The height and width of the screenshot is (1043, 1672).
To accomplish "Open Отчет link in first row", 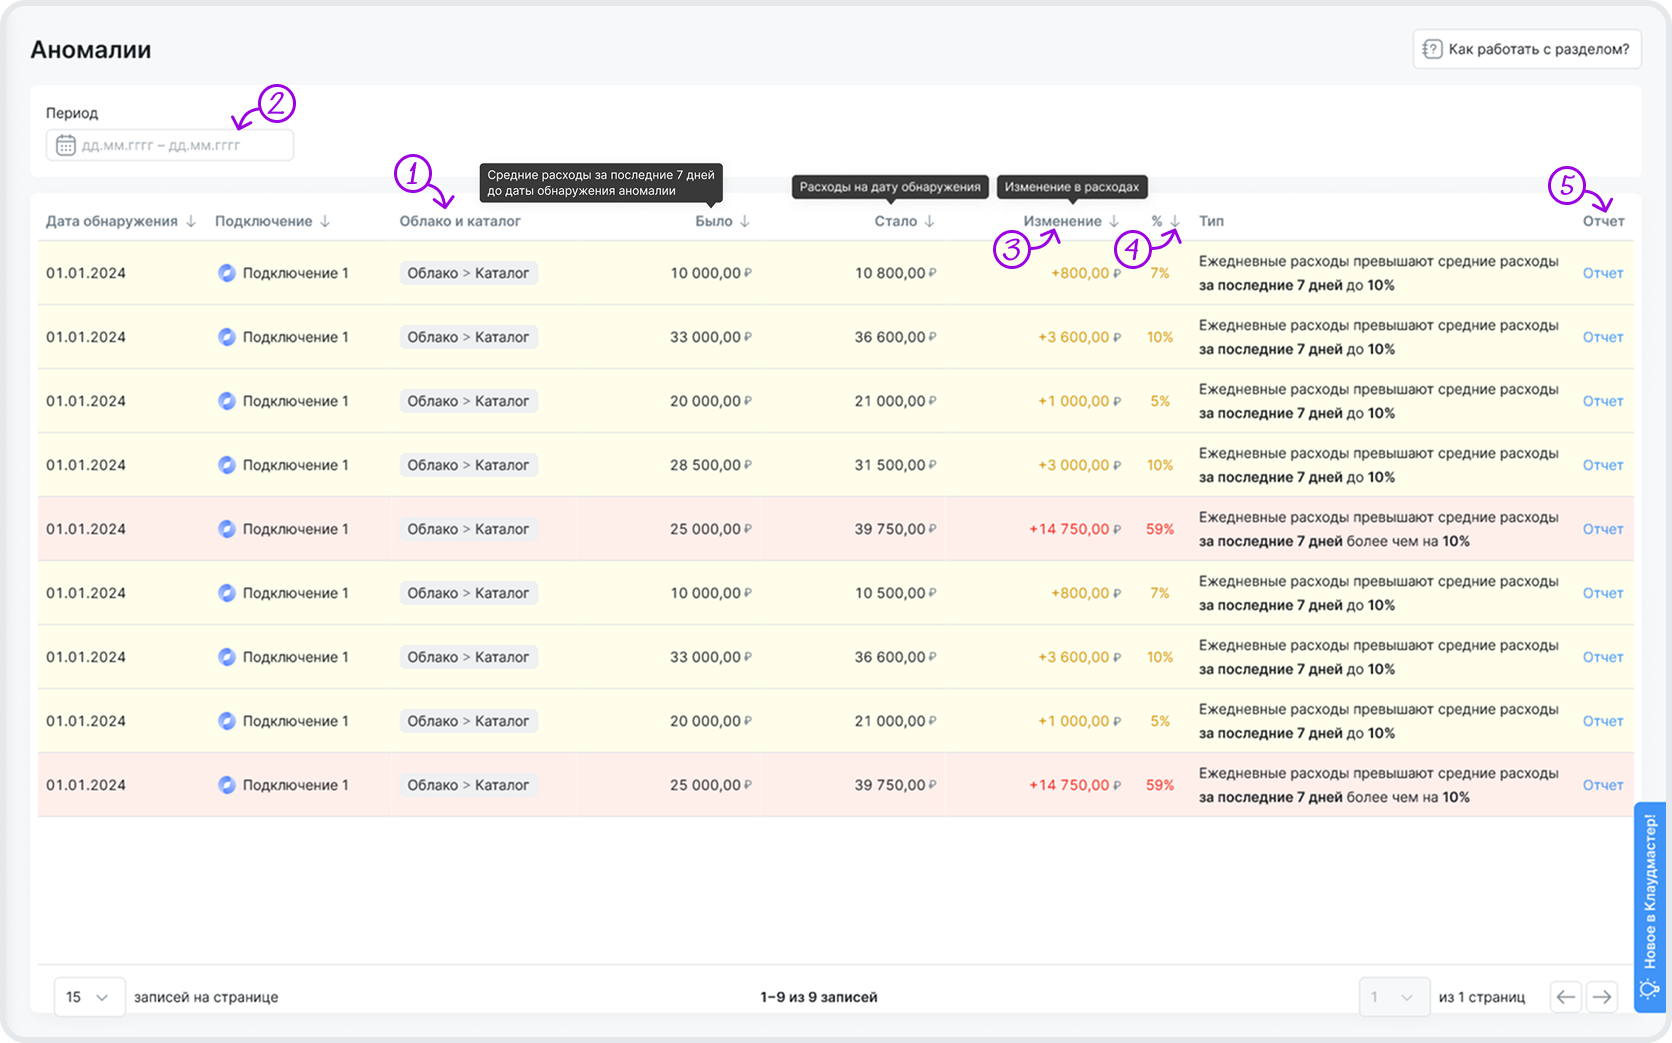I will tap(1602, 273).
